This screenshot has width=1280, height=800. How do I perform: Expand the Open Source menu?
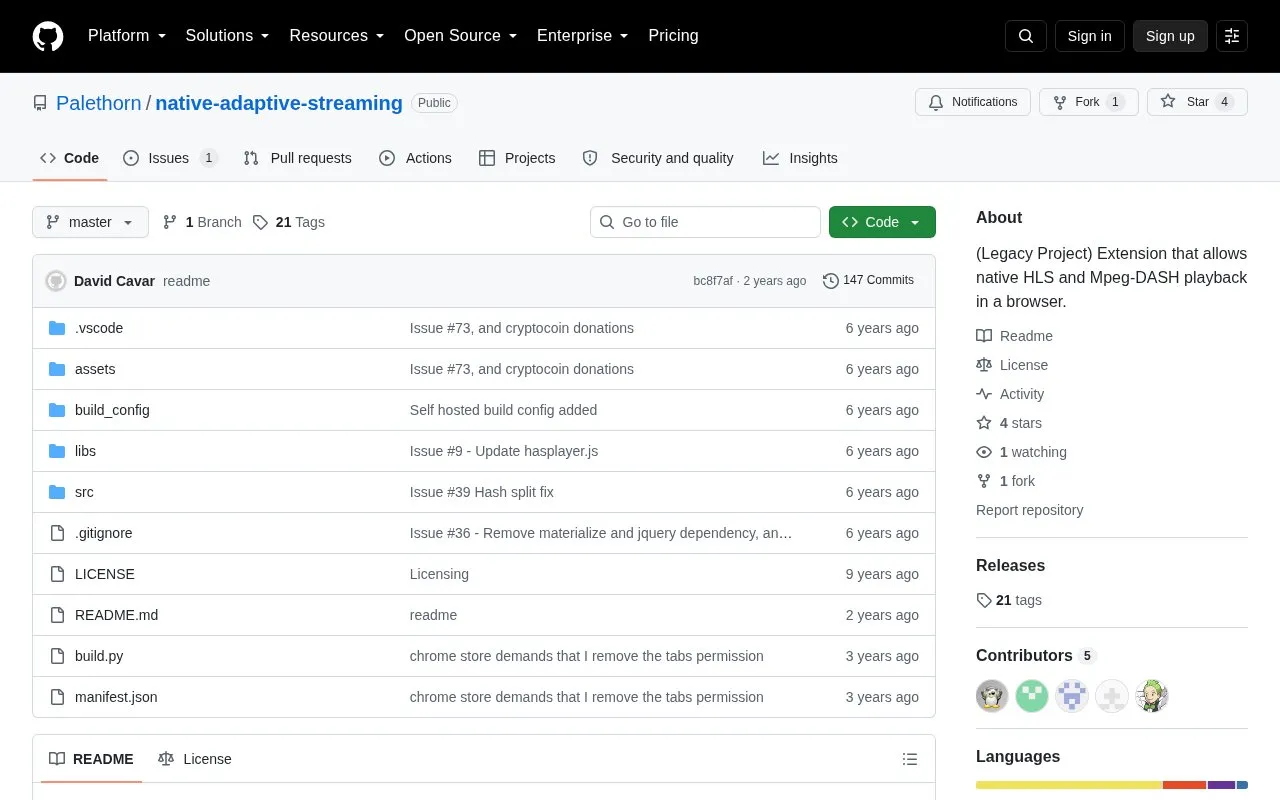point(461,36)
